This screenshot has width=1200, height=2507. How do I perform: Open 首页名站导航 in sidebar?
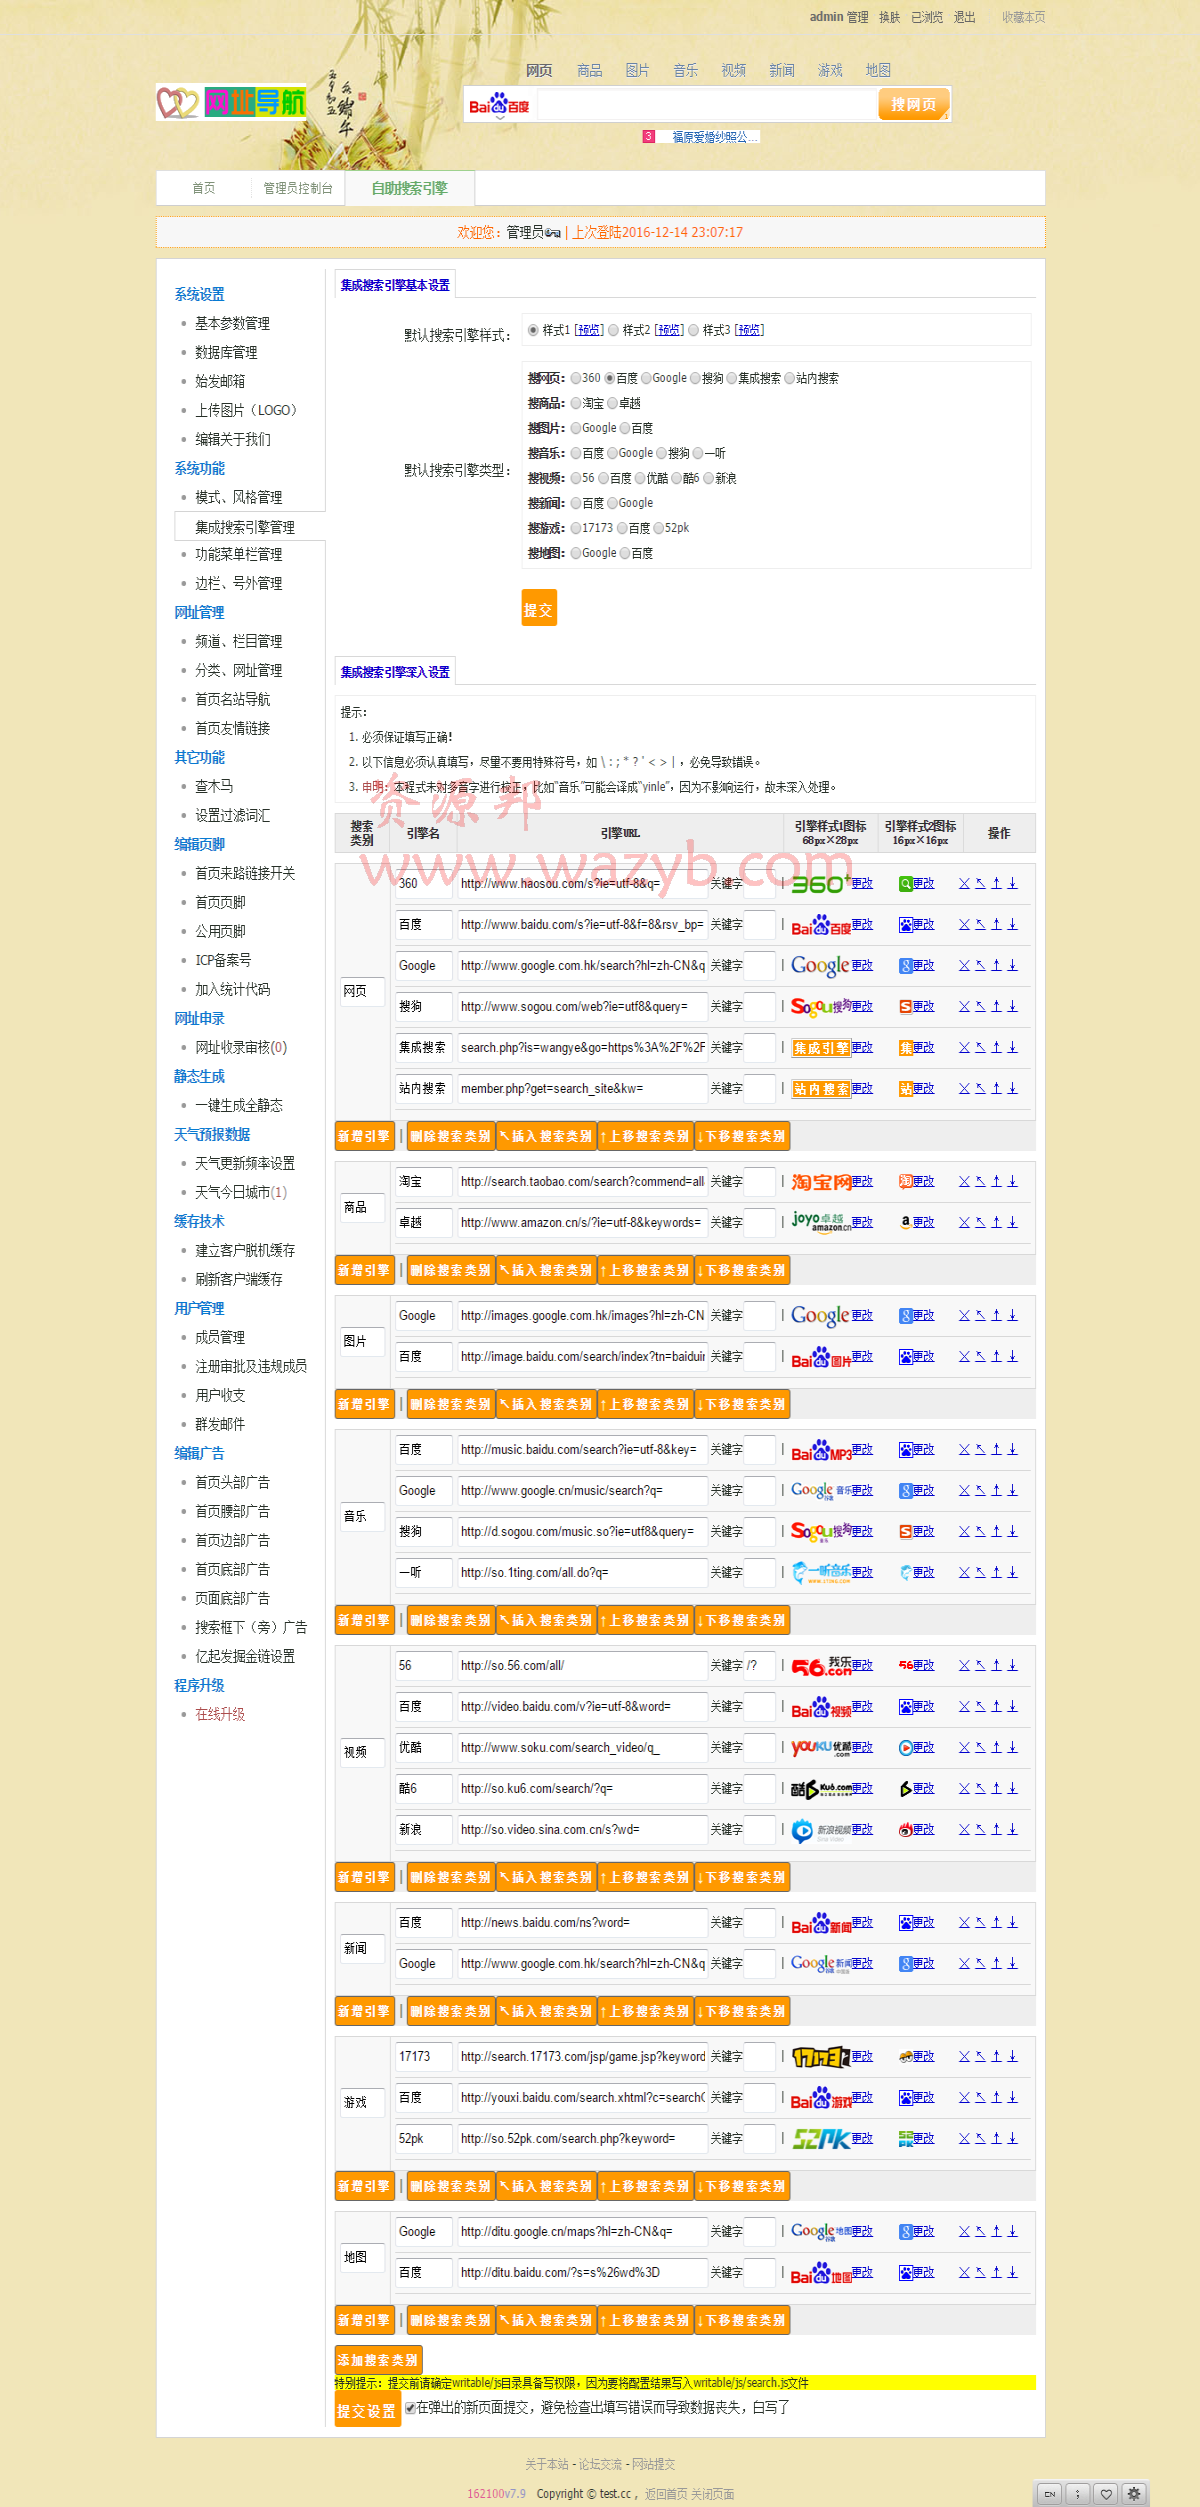(x=232, y=699)
